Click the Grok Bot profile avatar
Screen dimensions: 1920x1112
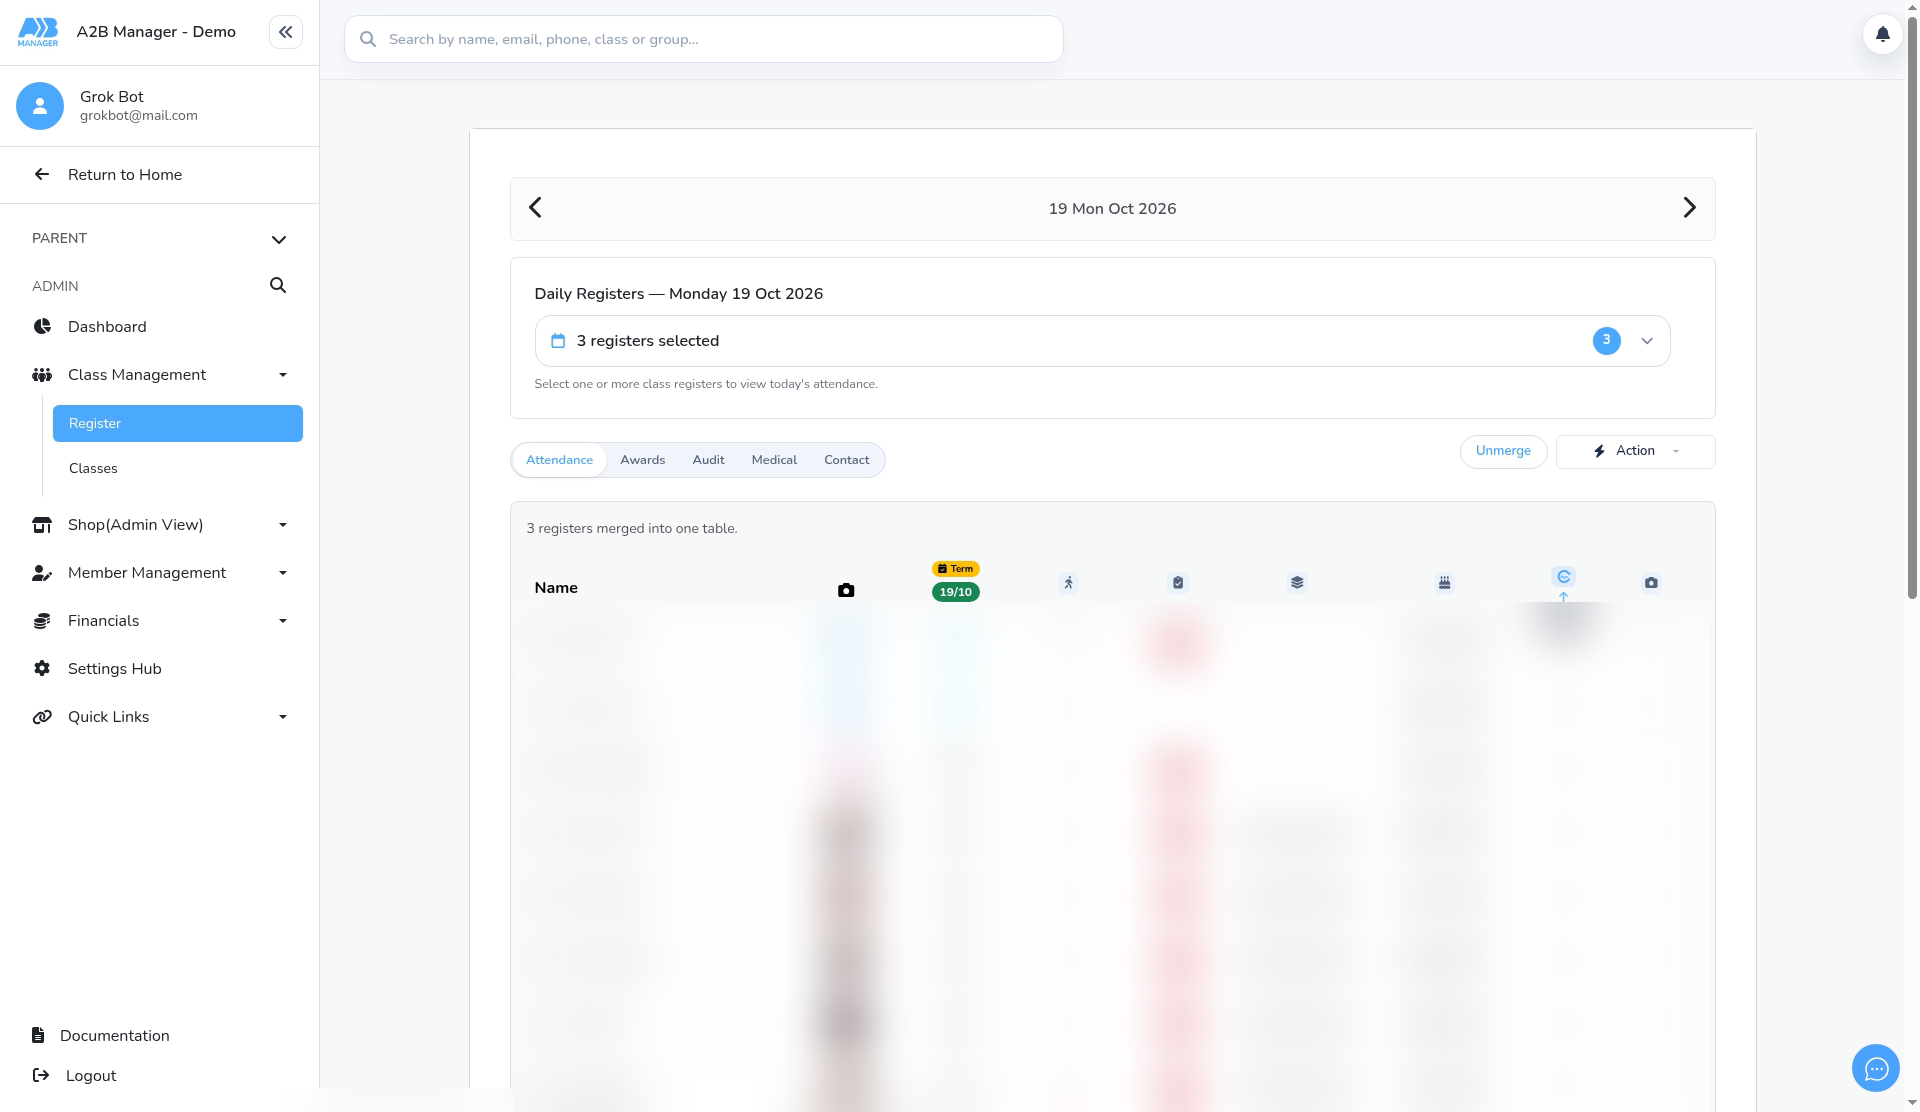click(40, 106)
